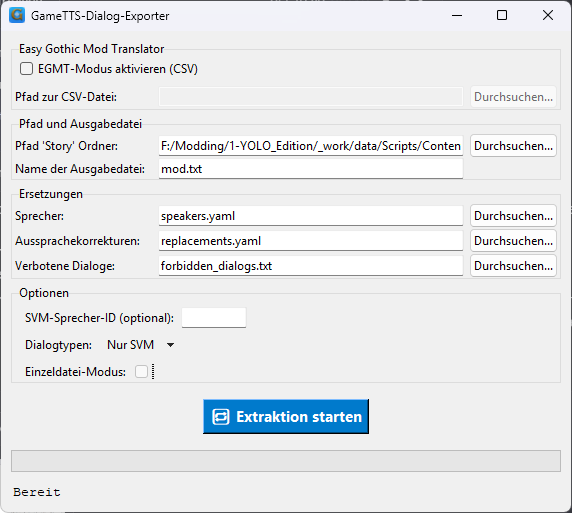Minimize the GameTTS-Dialog-Exporter window
Screen dimensions: 572x513
click(x=457, y=15)
